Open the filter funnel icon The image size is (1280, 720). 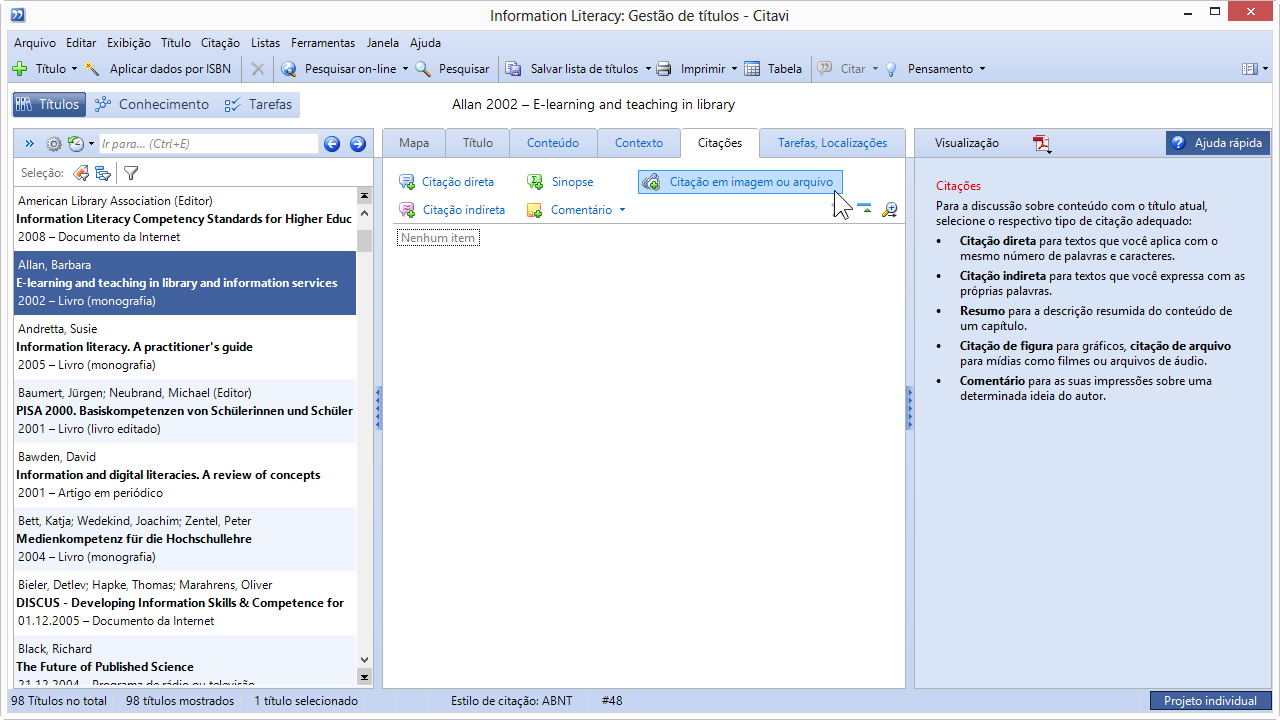[130, 173]
